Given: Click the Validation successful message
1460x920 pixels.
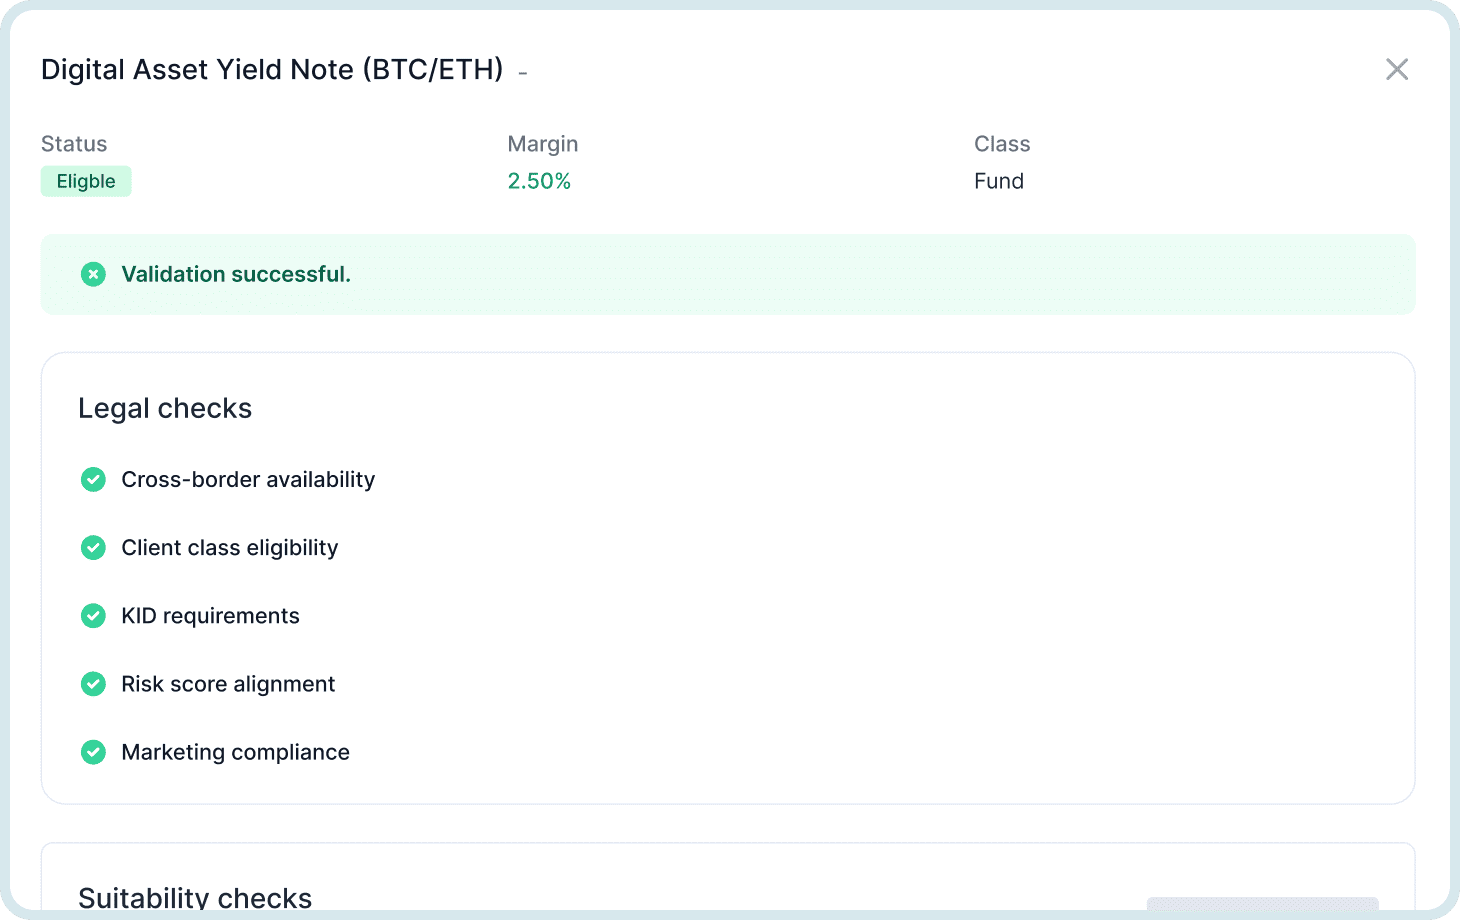Looking at the screenshot, I should (x=236, y=274).
